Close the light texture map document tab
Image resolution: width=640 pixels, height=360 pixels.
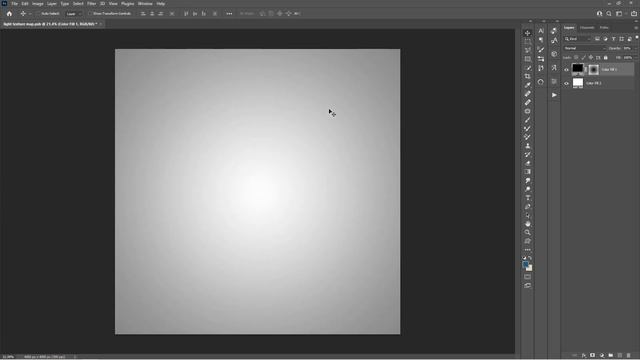click(x=101, y=24)
